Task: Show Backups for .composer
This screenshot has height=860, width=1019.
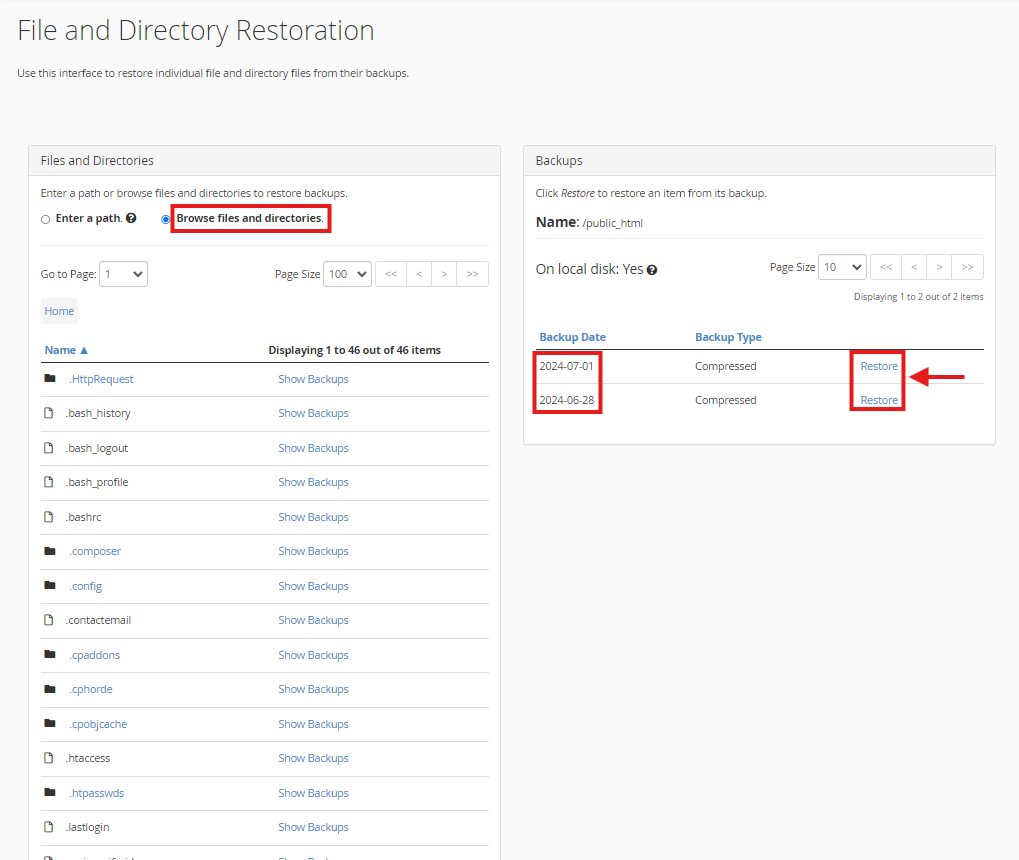Action: [313, 551]
